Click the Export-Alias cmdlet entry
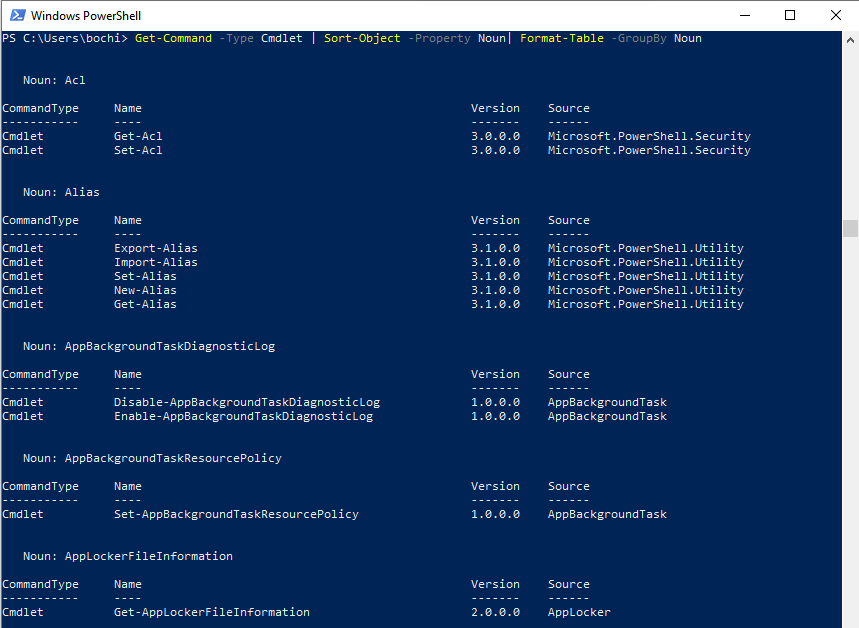The height and width of the screenshot is (628, 859). tap(156, 248)
